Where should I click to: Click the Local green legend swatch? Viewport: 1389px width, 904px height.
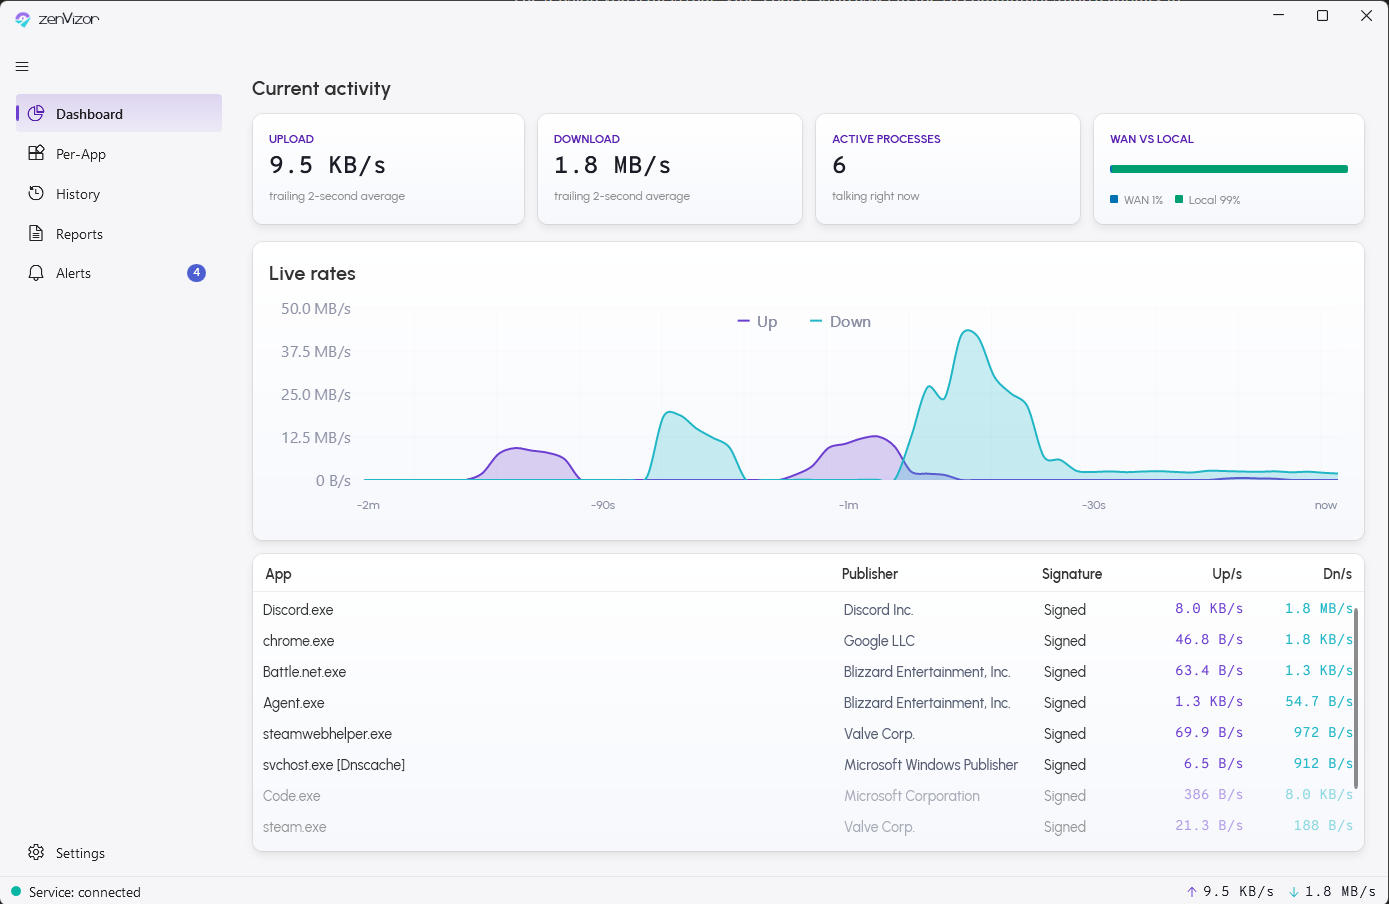point(1179,199)
